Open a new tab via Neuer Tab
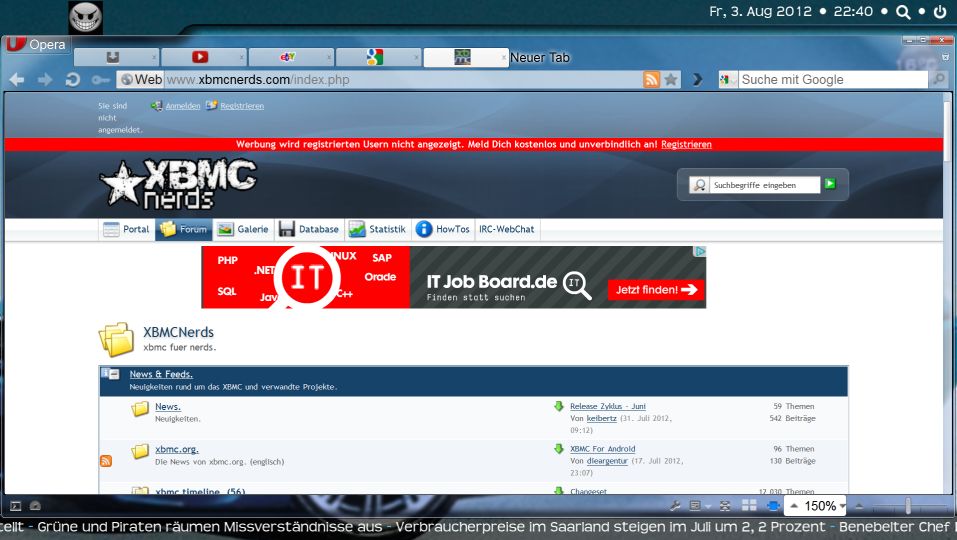The width and height of the screenshot is (957, 540). (540, 57)
